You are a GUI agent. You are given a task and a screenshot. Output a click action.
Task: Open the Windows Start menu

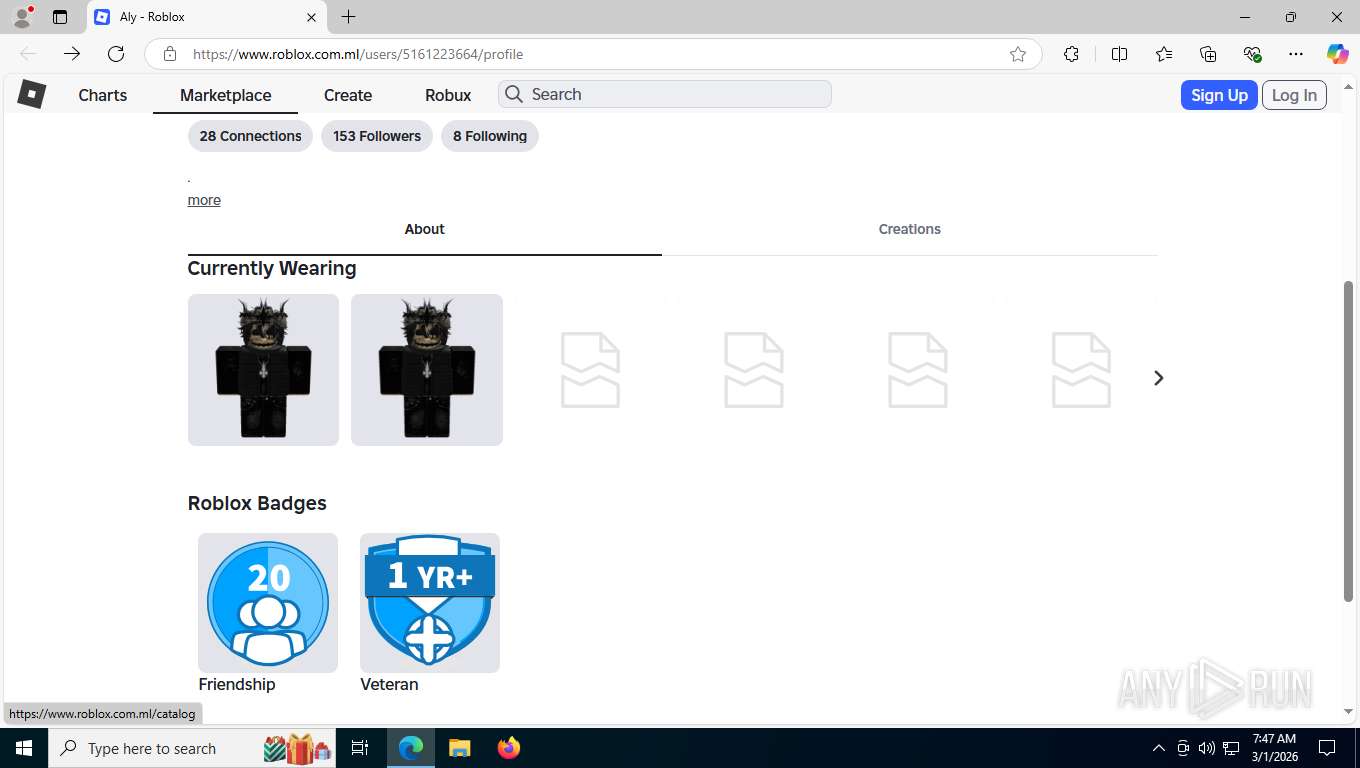click(x=23, y=748)
